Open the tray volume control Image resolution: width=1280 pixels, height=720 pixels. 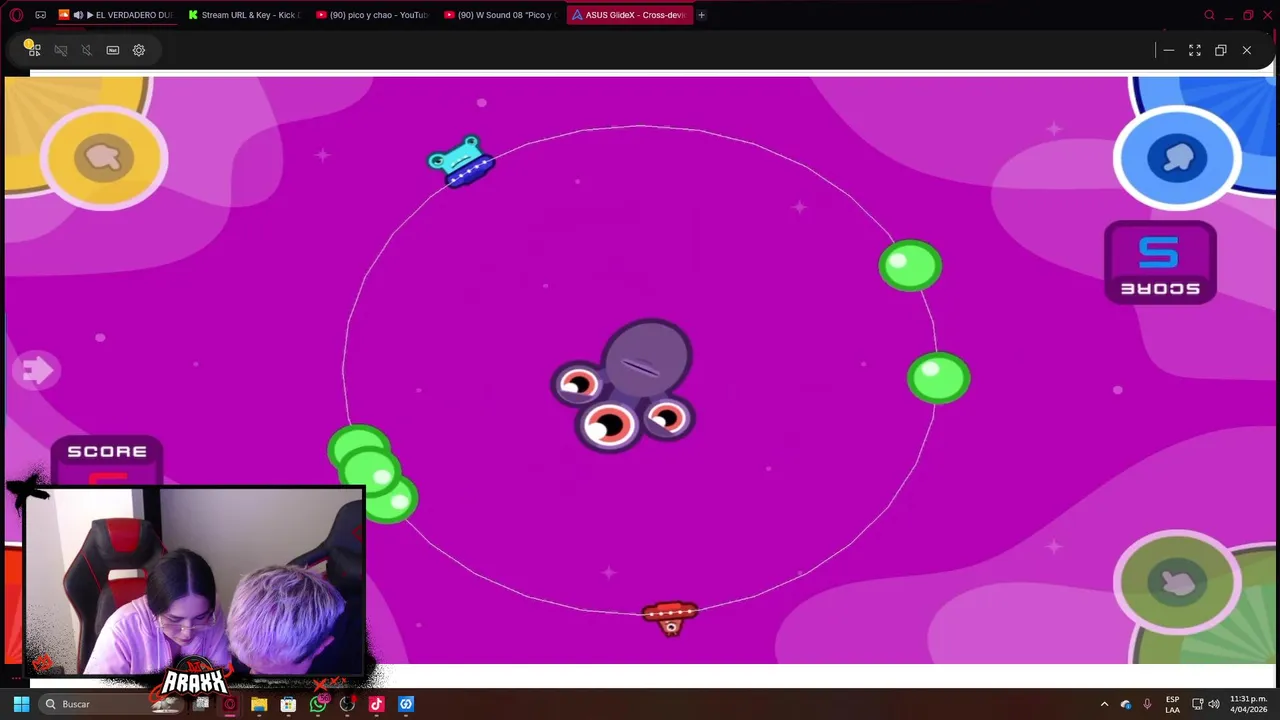click(1214, 704)
